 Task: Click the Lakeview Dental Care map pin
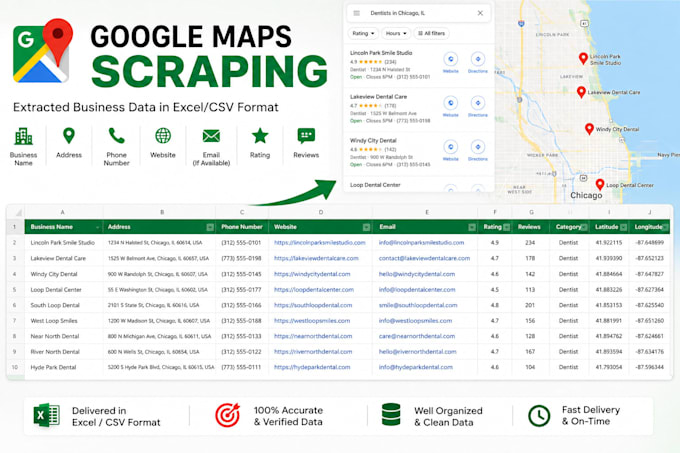point(581,92)
